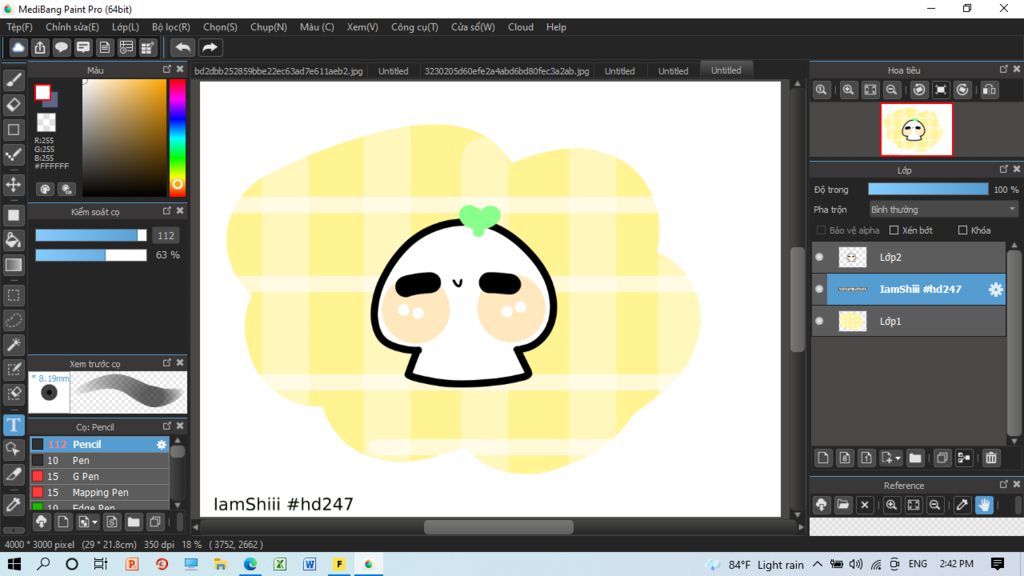The image size is (1024, 576).
Task: Select the Lớp1 layer
Action: tap(916, 321)
